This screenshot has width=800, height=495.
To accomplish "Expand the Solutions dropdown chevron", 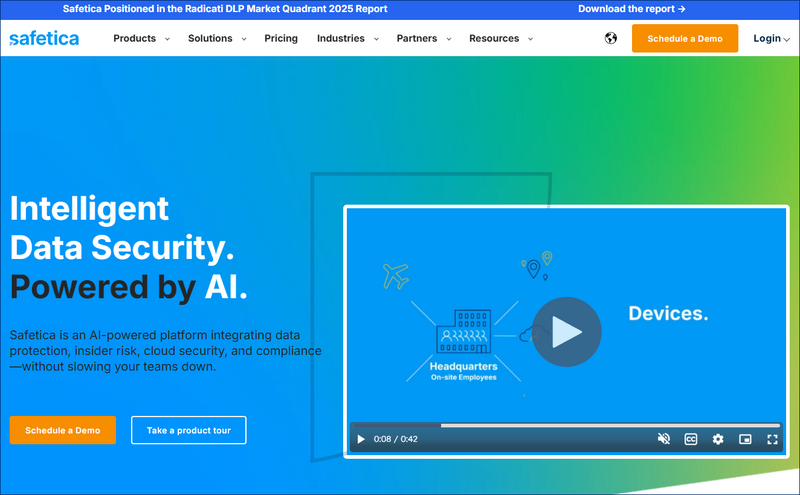I will [x=244, y=39].
